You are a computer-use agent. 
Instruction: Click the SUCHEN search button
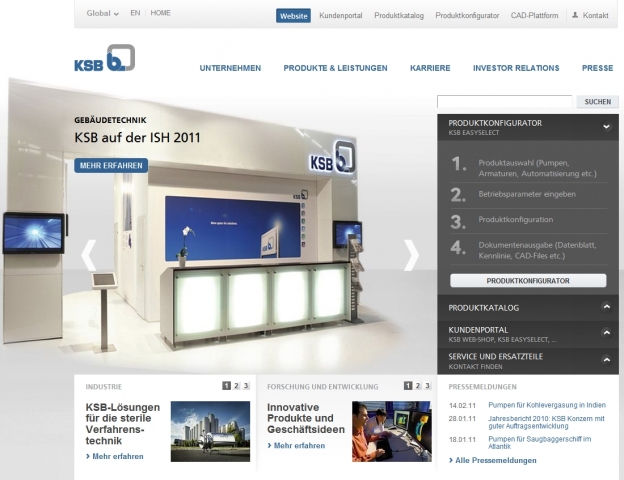tap(597, 102)
